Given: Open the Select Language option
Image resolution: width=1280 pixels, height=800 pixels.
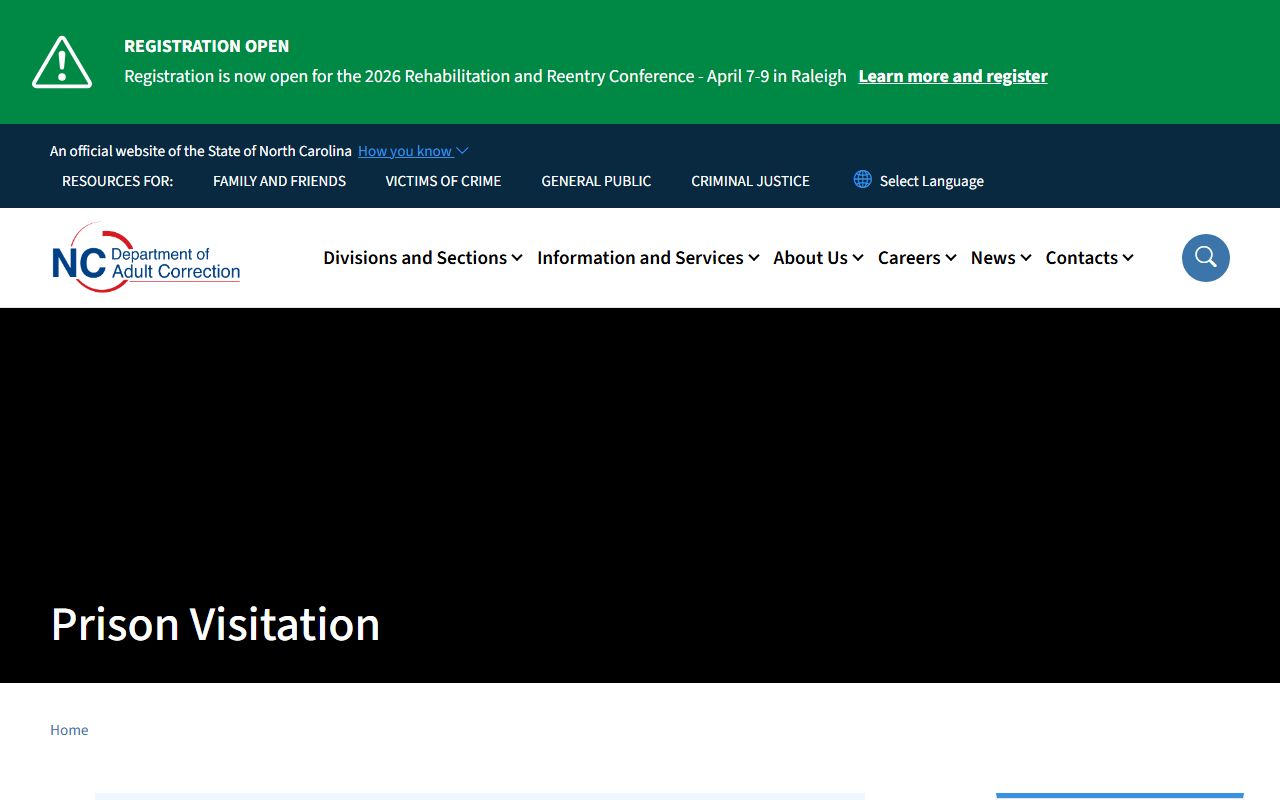Looking at the screenshot, I should (931, 181).
